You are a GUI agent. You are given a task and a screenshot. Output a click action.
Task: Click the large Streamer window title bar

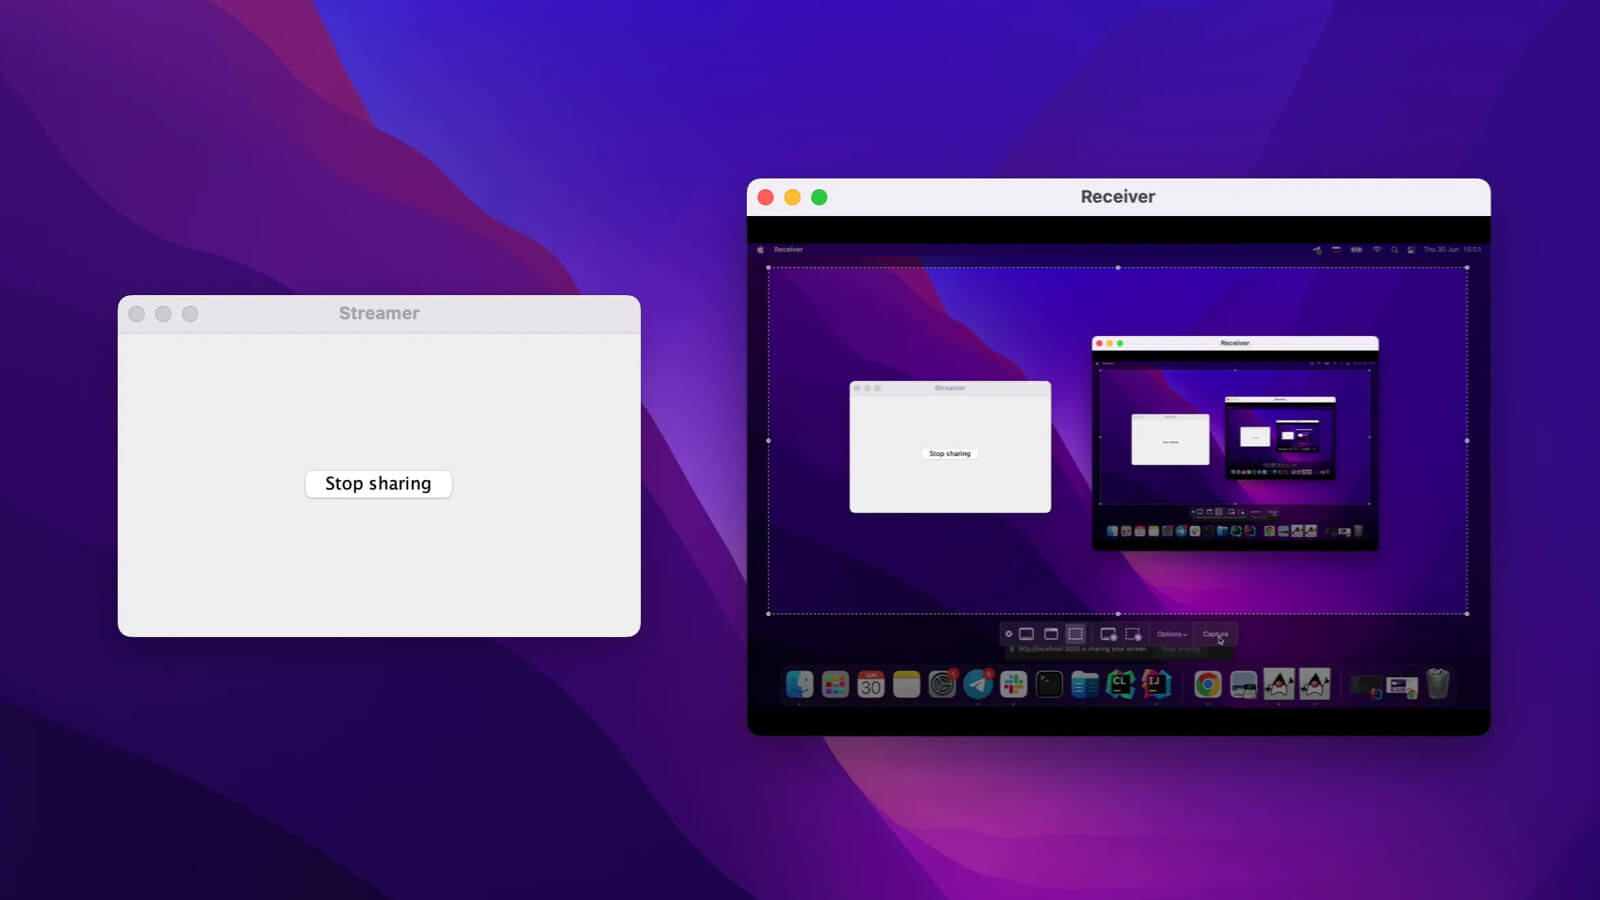pos(379,314)
